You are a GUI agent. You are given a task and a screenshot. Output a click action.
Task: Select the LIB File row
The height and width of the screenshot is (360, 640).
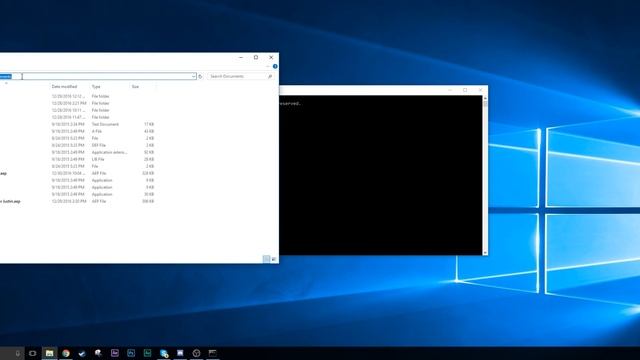pyautogui.click(x=78, y=159)
